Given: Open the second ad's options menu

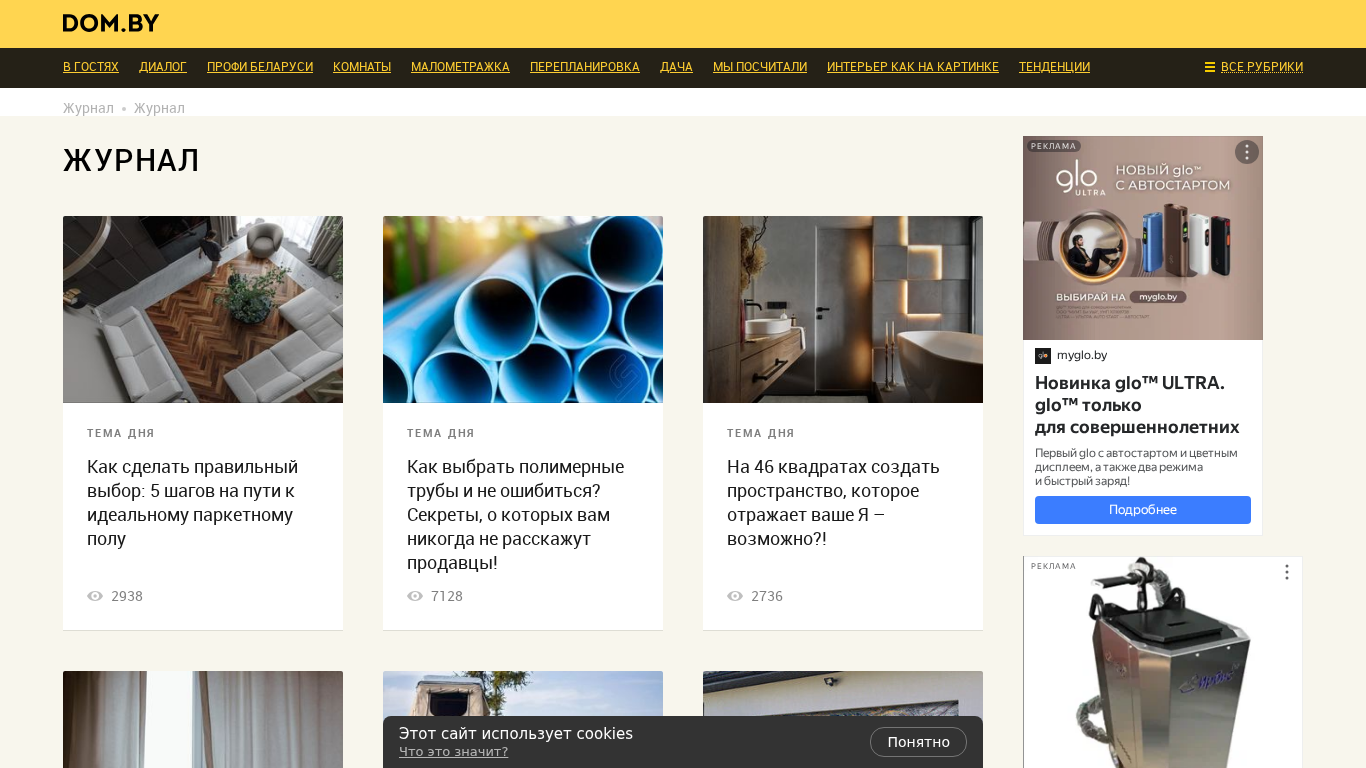Looking at the screenshot, I should click(1287, 572).
